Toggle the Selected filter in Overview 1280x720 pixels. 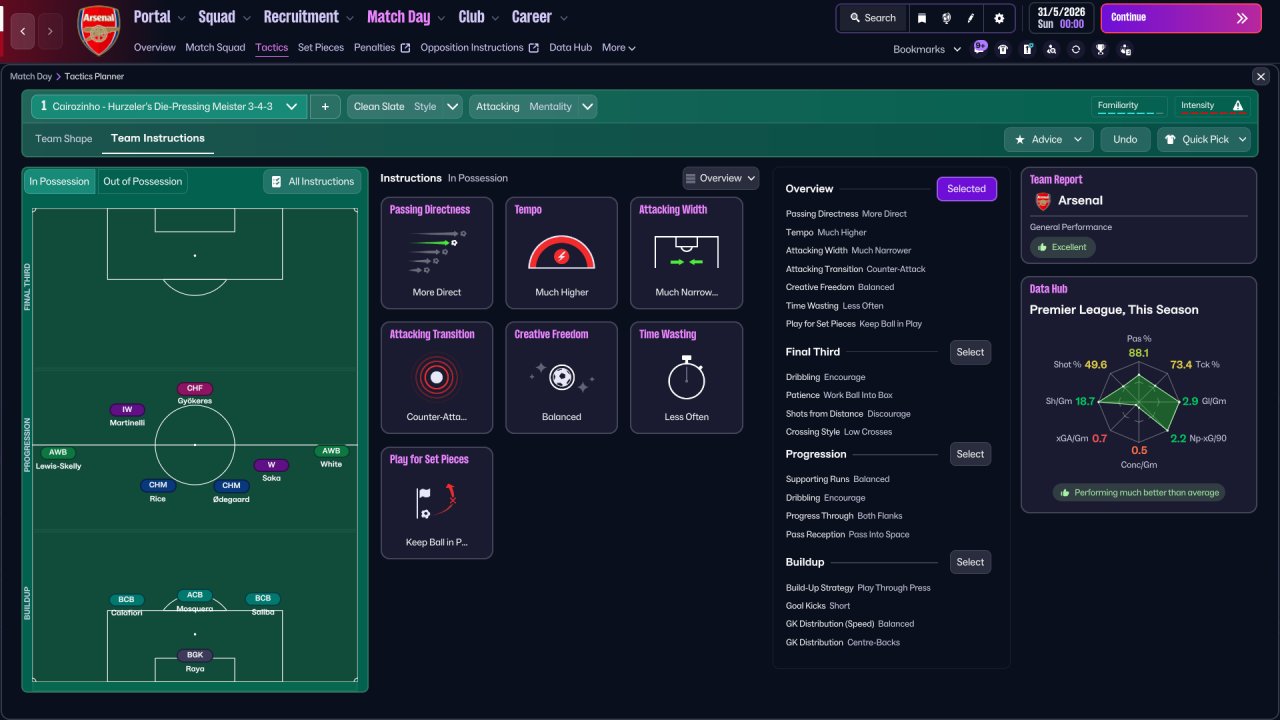[966, 189]
